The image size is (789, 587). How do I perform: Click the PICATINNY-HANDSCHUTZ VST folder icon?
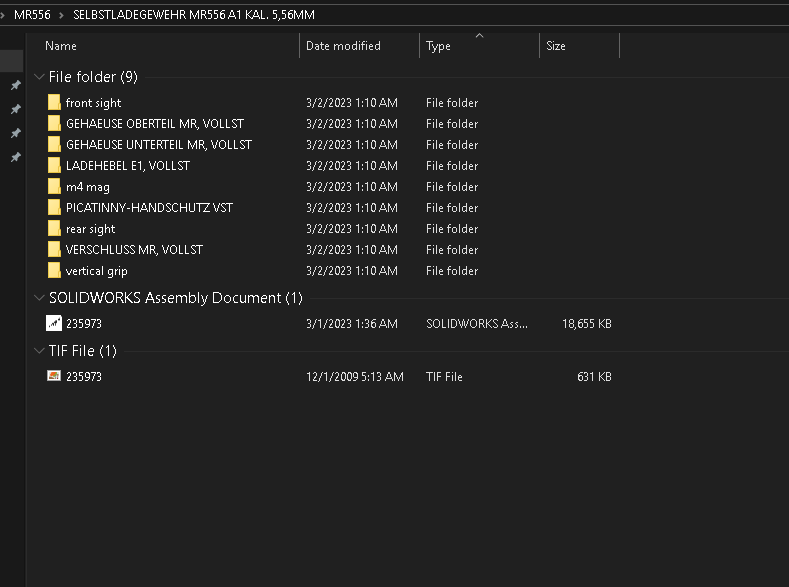pos(54,207)
